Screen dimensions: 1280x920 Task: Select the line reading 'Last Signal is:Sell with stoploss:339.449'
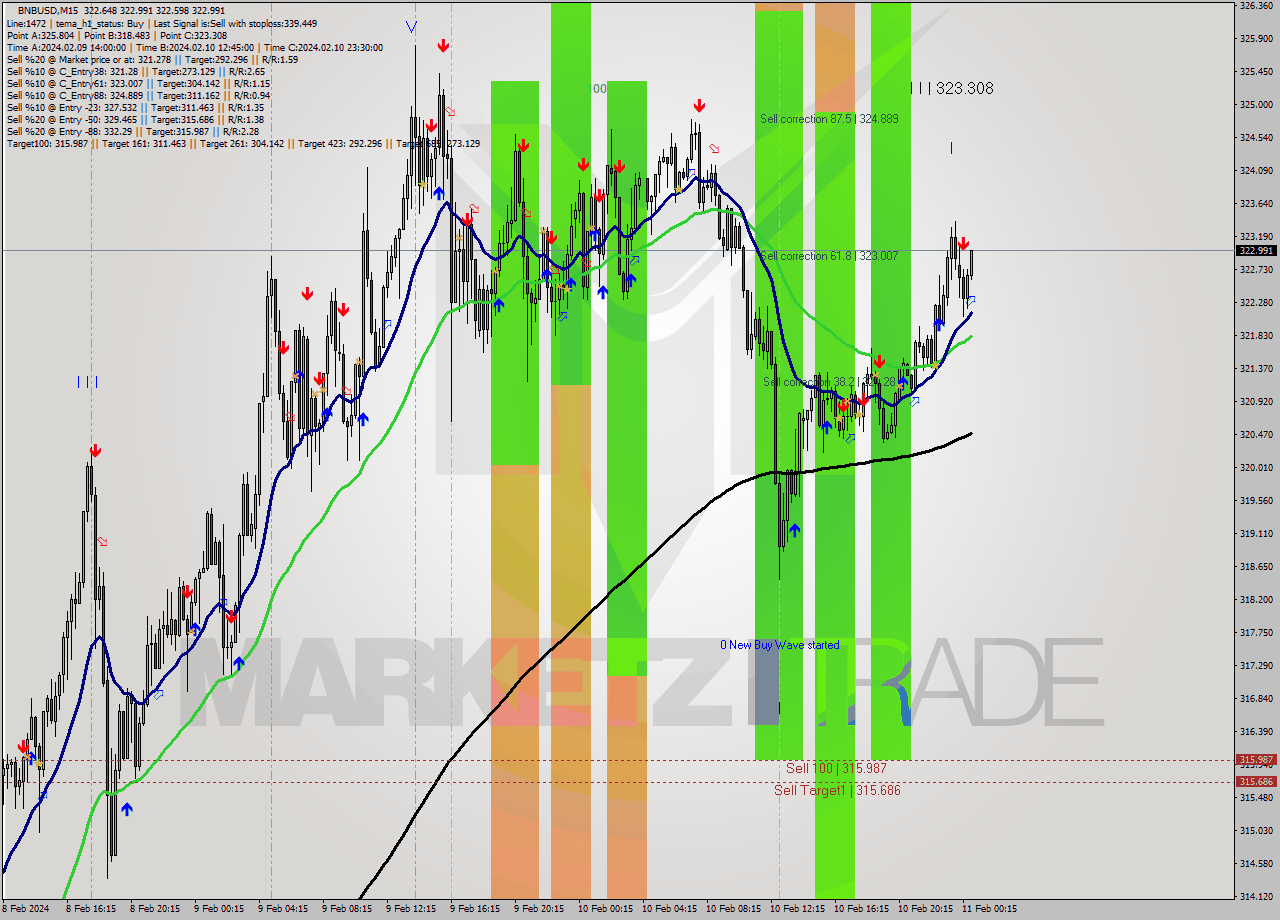[235, 23]
